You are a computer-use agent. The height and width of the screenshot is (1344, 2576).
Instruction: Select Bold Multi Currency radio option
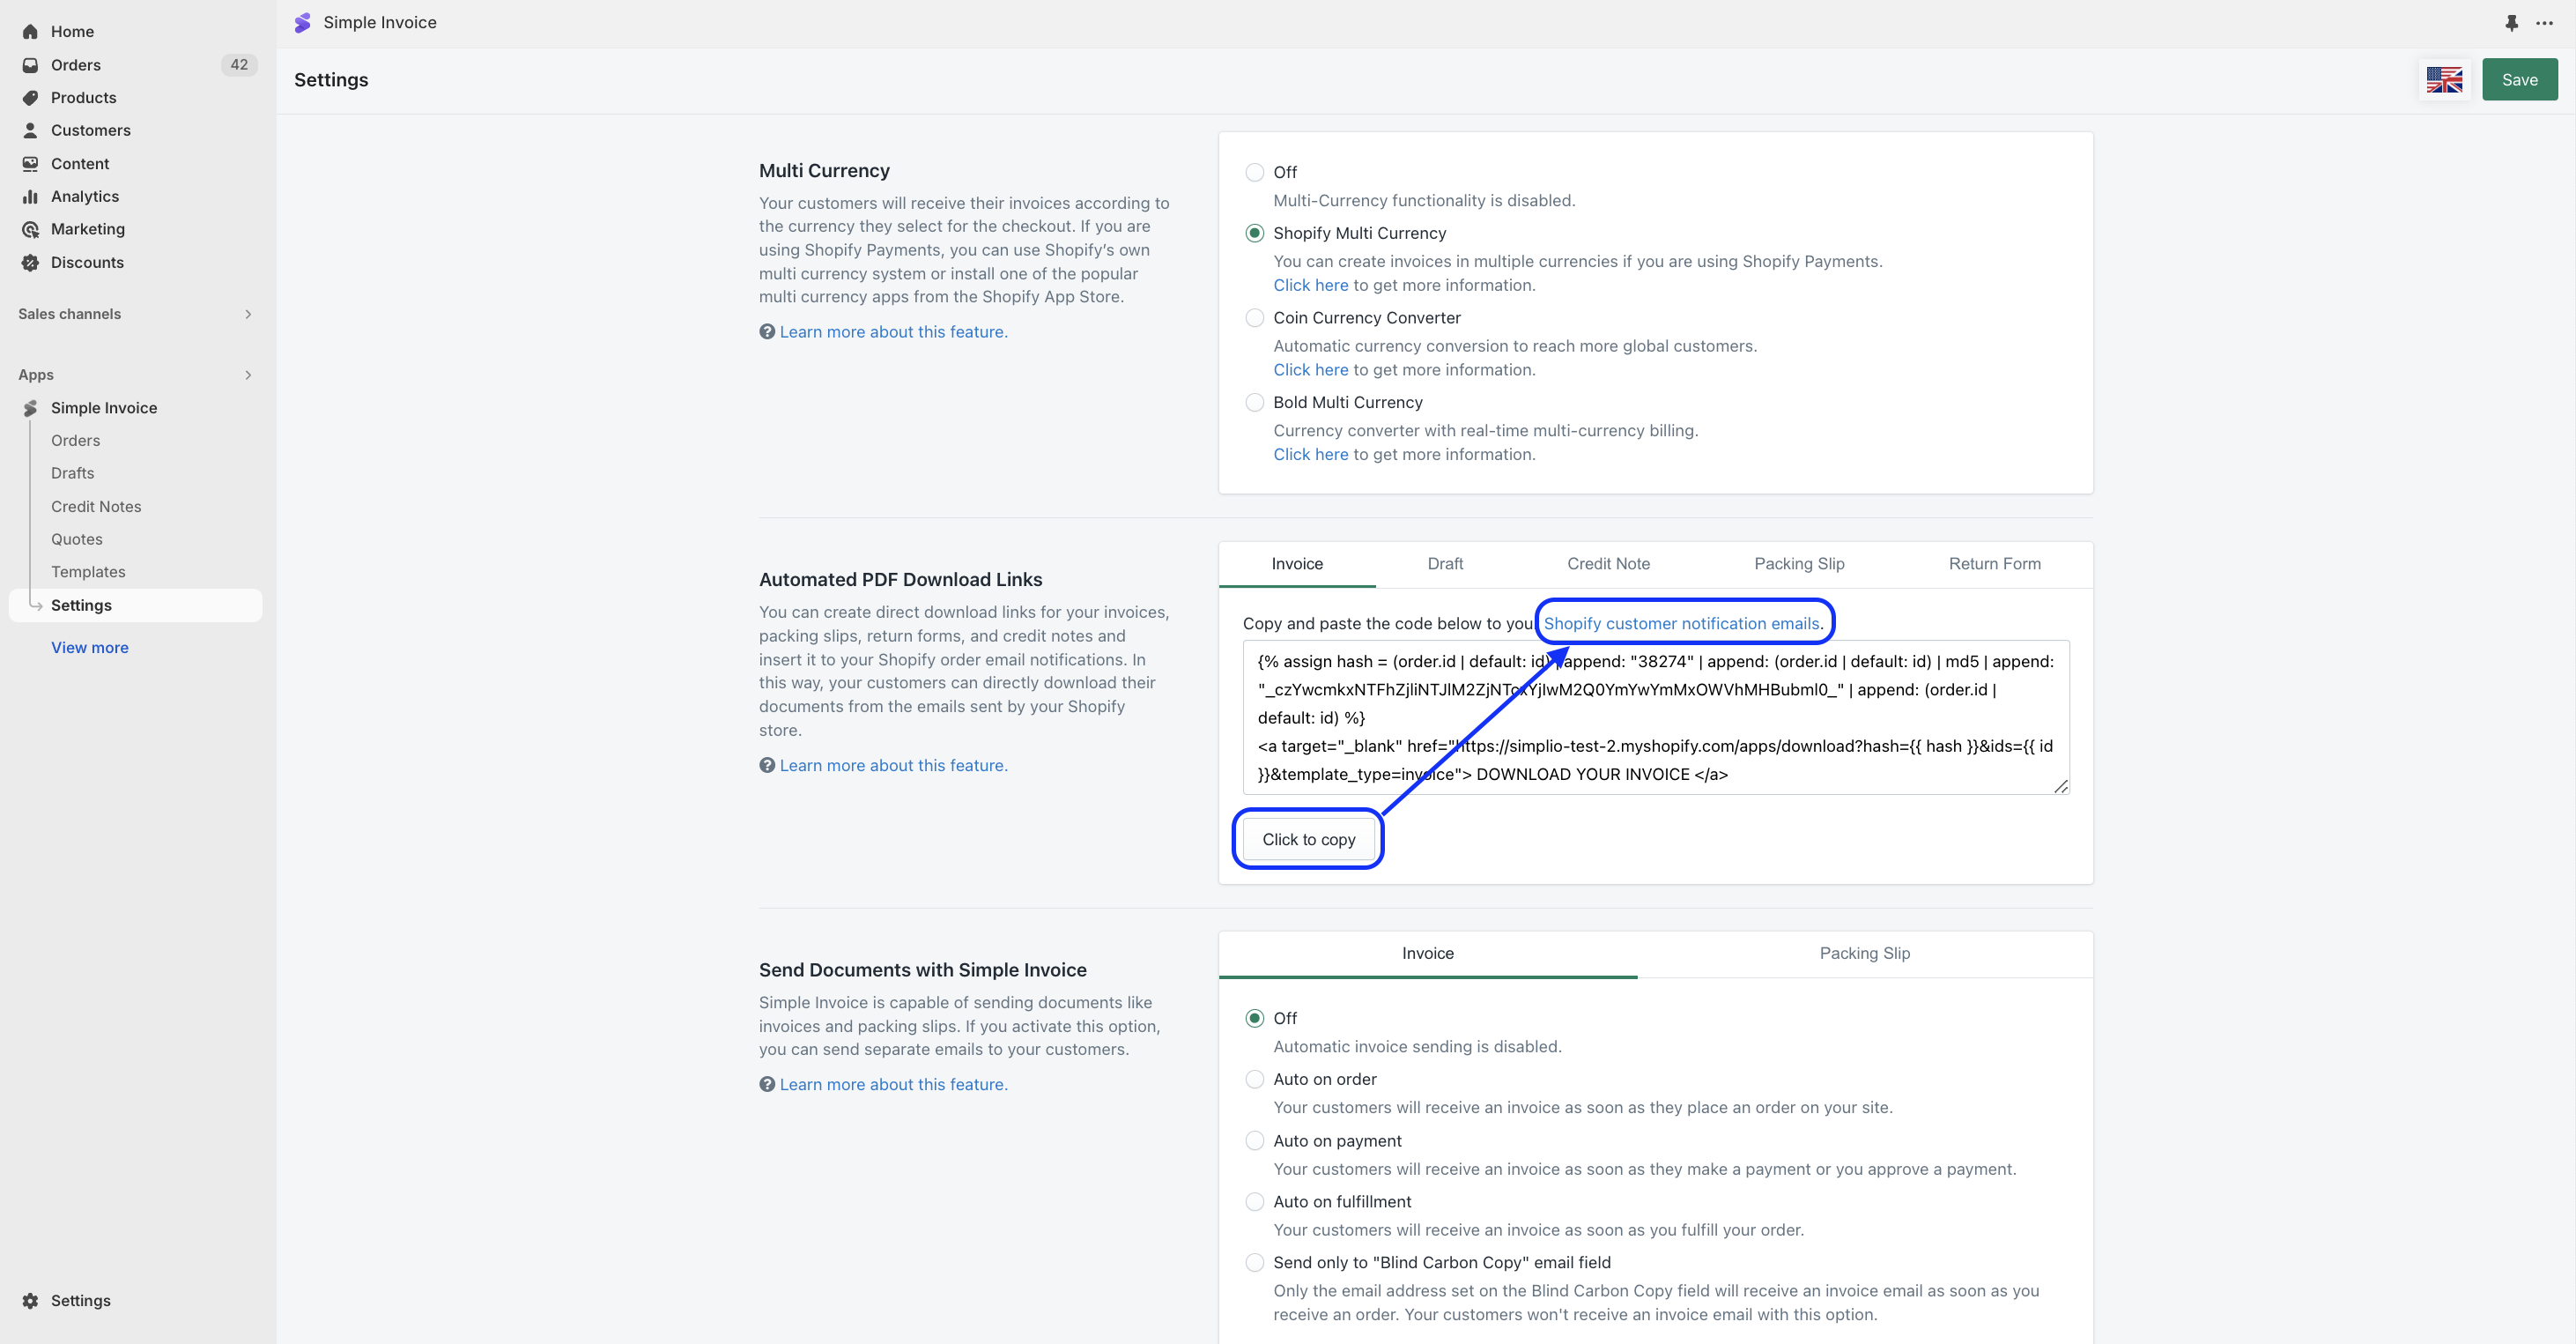[x=1254, y=403]
